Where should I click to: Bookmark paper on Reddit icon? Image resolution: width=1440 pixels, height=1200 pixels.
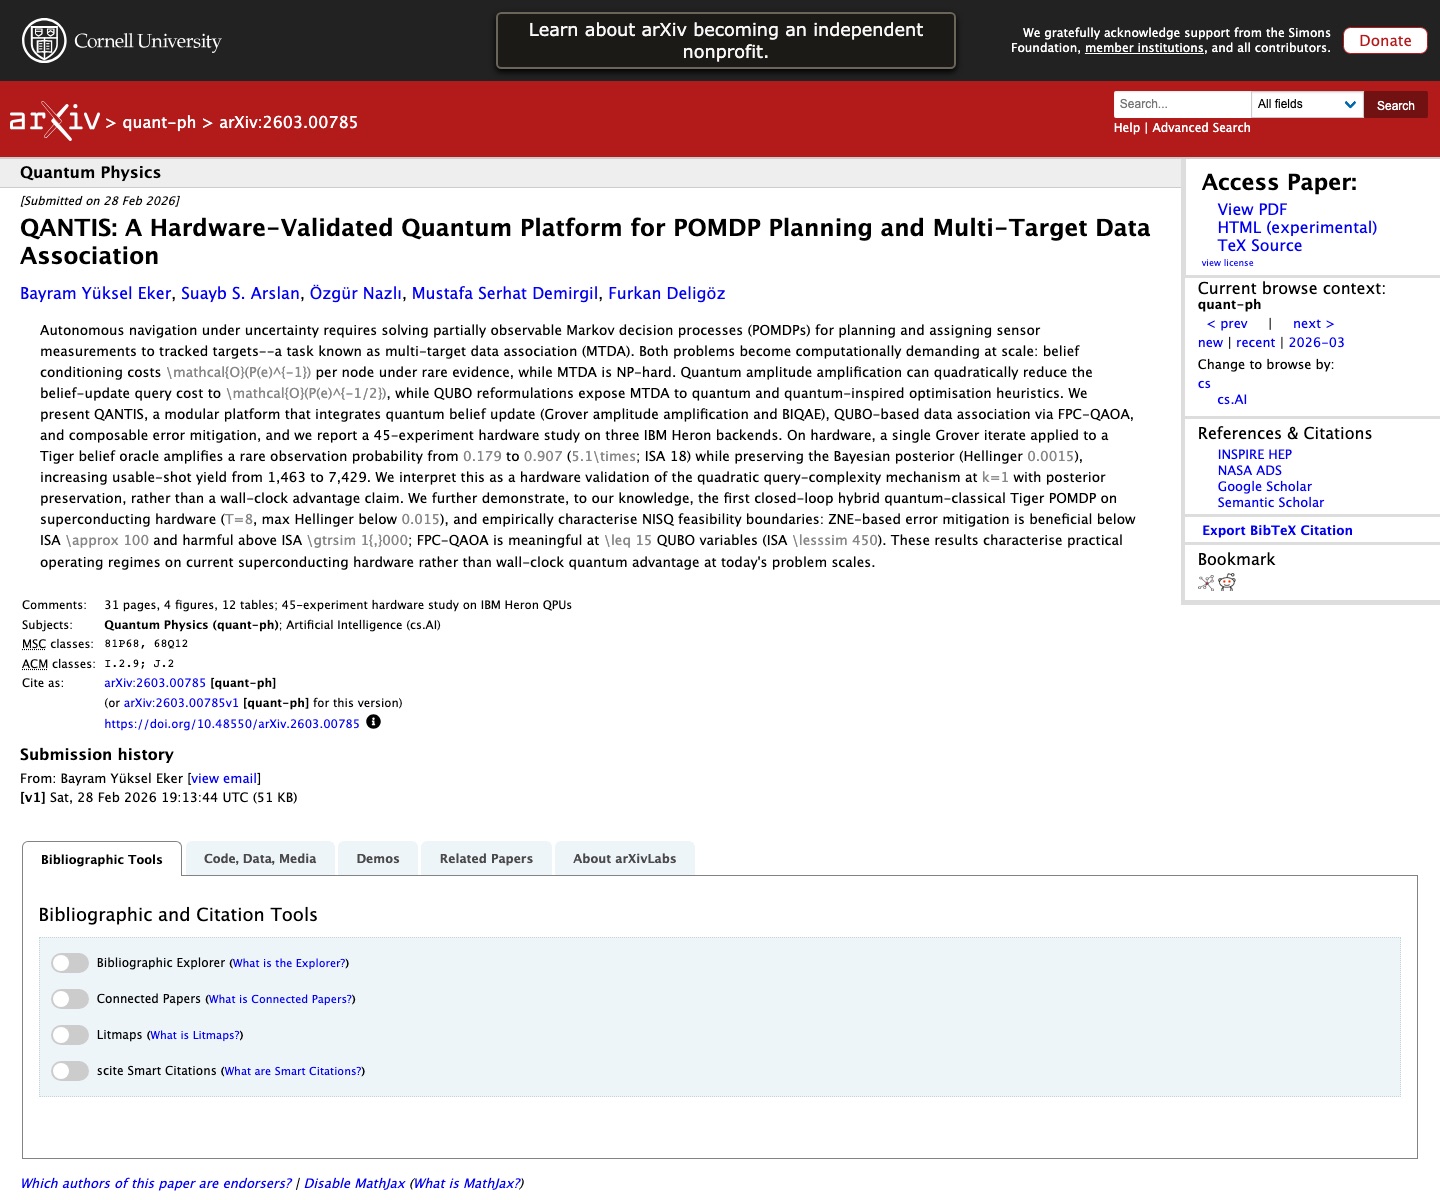(1227, 583)
